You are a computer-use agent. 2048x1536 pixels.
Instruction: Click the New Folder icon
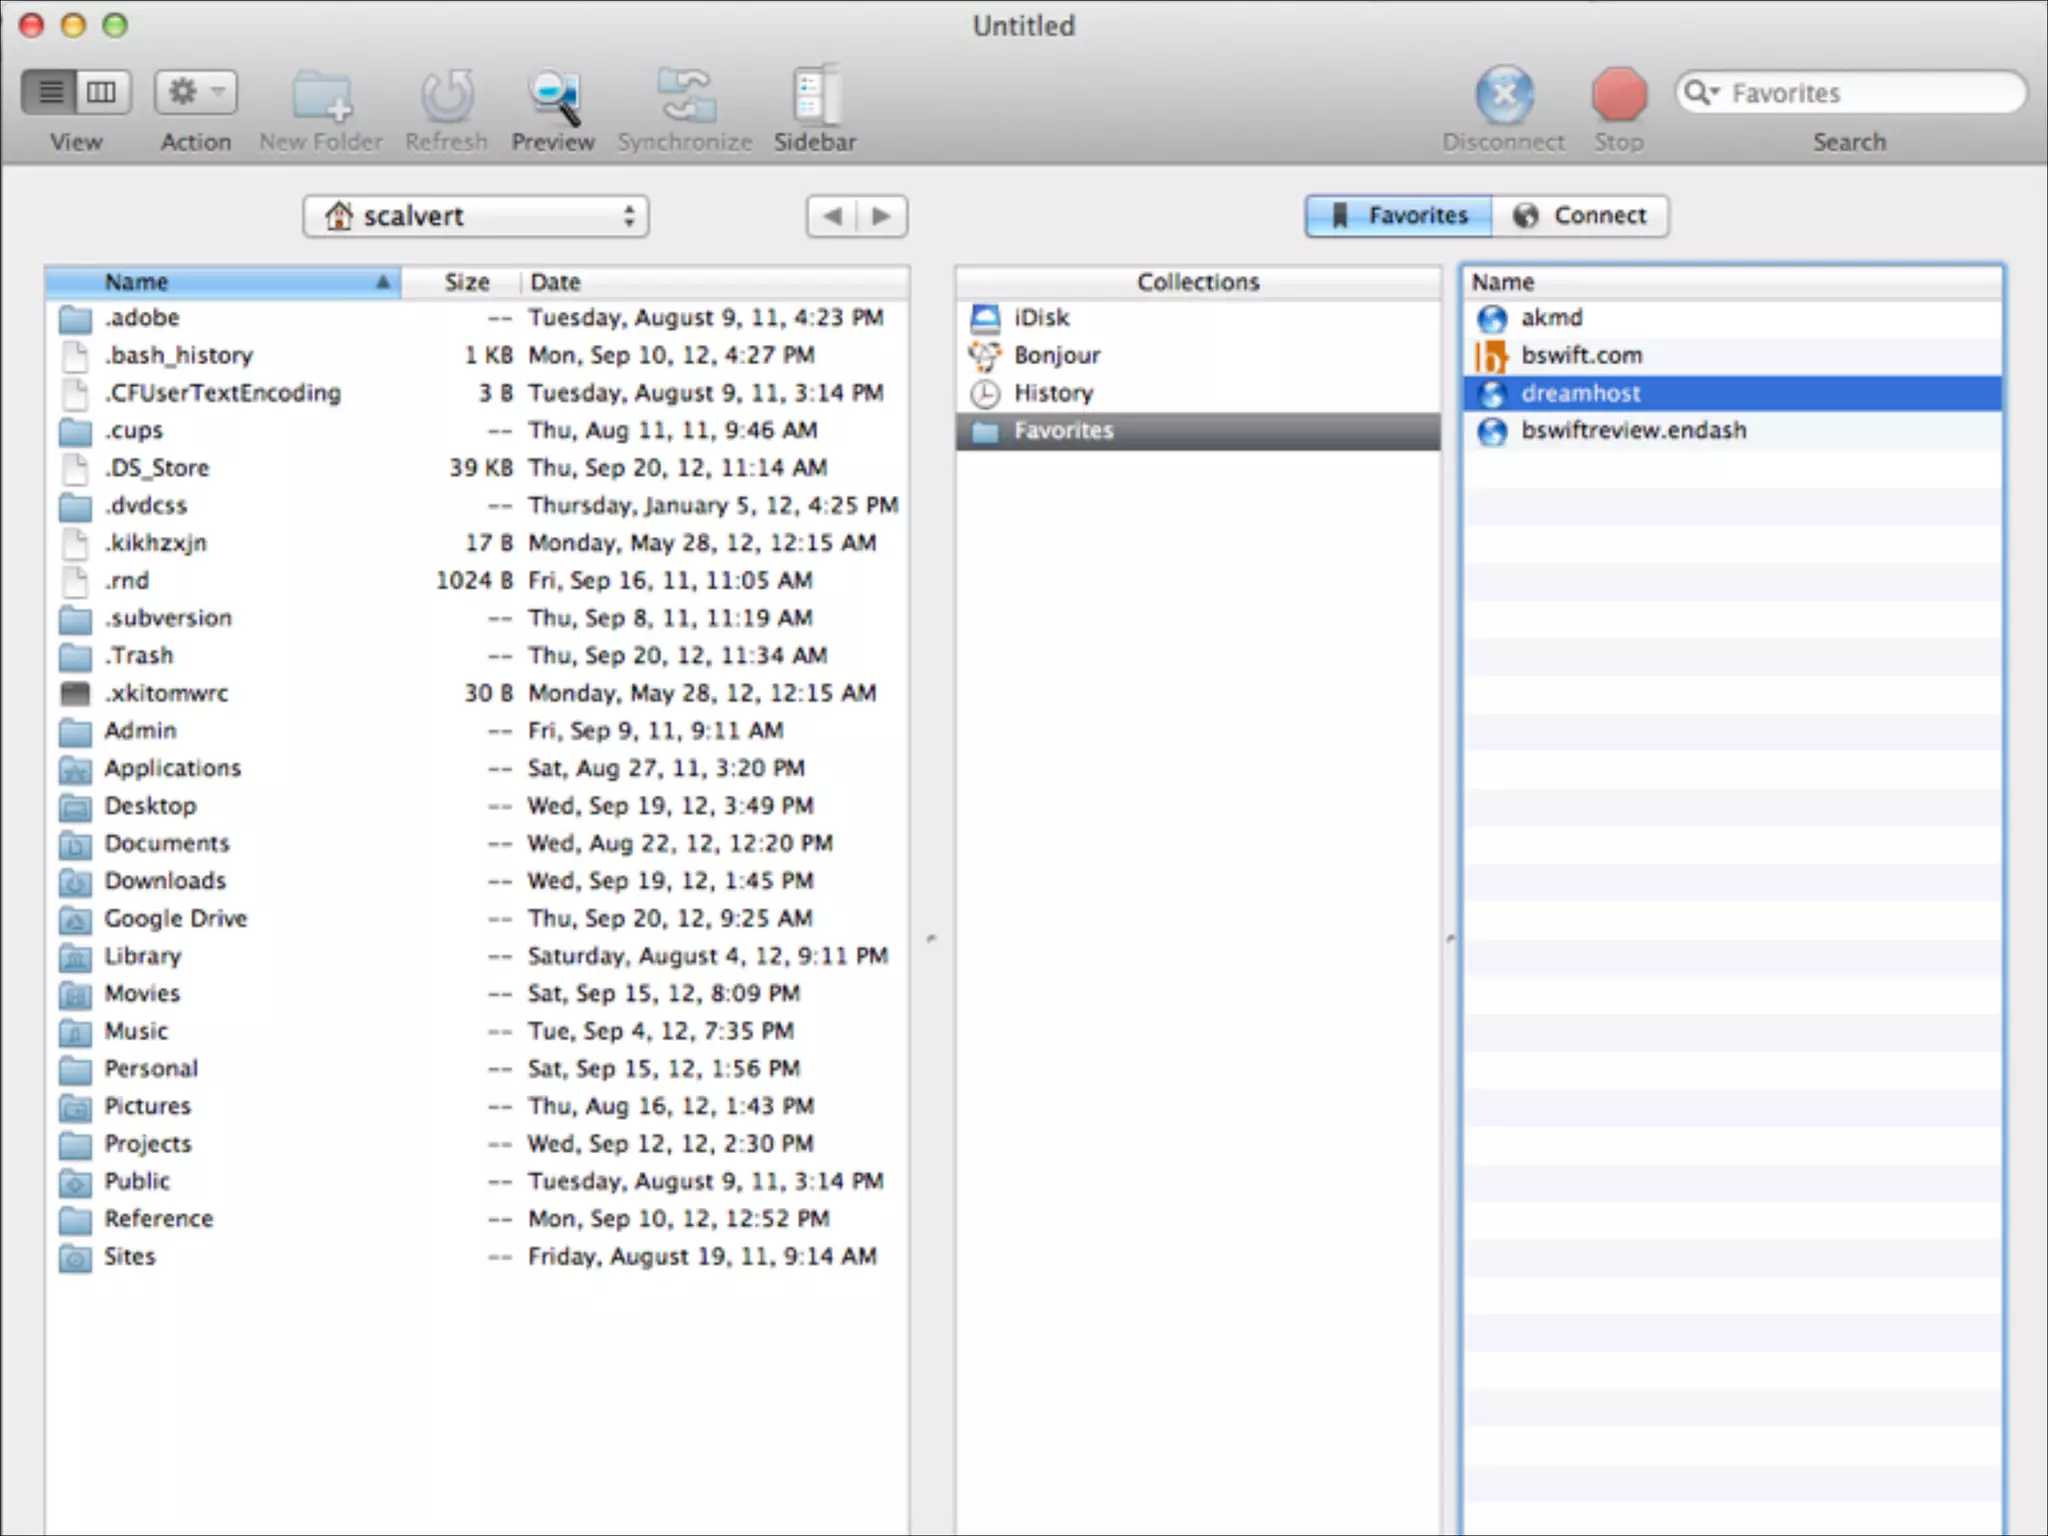(321, 96)
